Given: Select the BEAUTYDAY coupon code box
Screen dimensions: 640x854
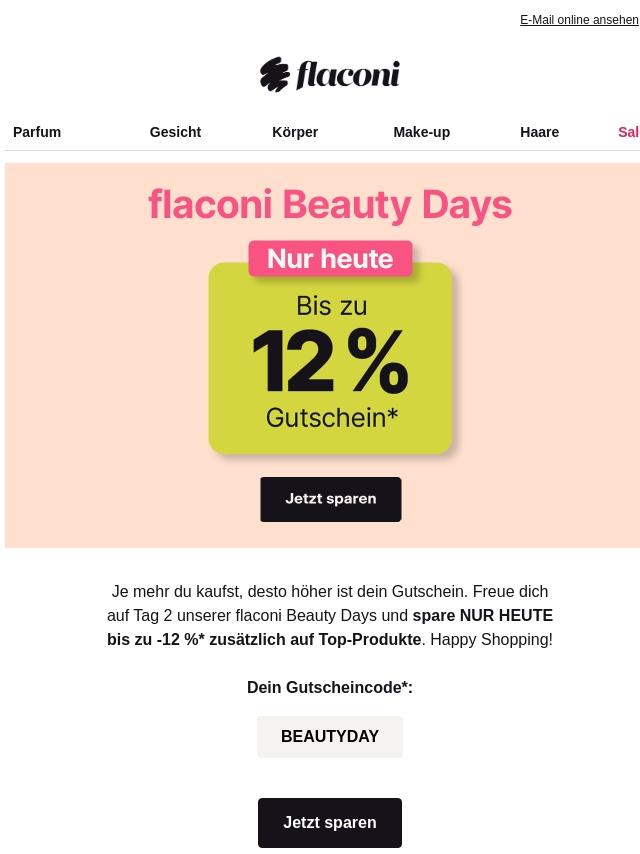Looking at the screenshot, I should pos(330,736).
